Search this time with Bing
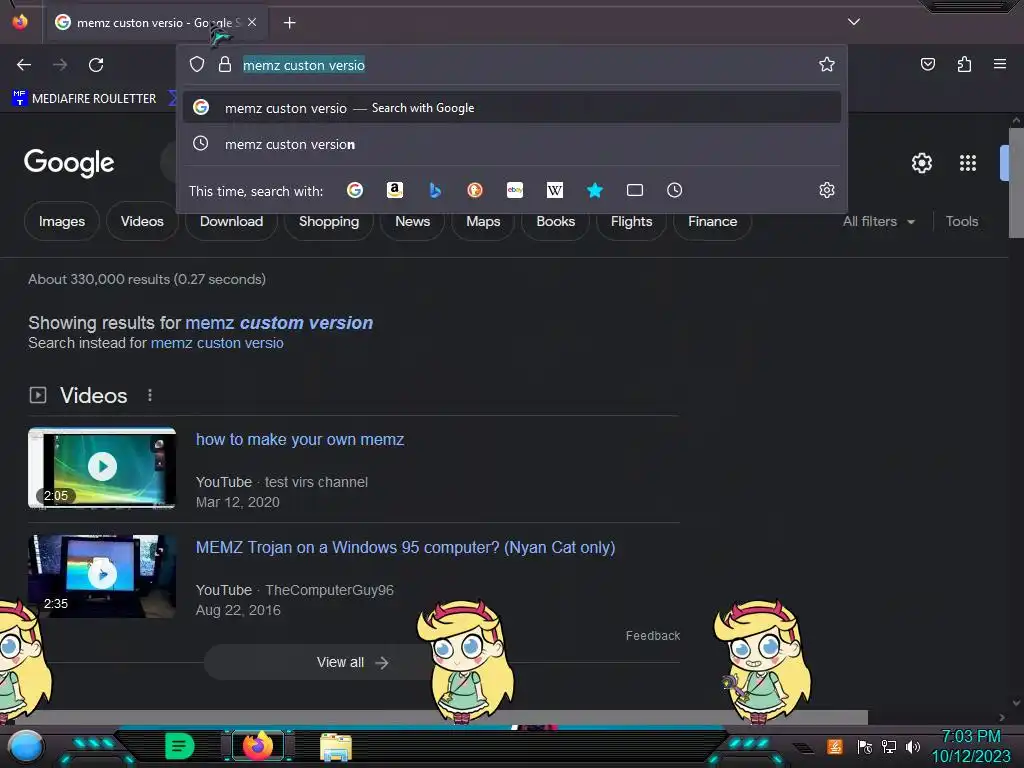 tap(435, 190)
